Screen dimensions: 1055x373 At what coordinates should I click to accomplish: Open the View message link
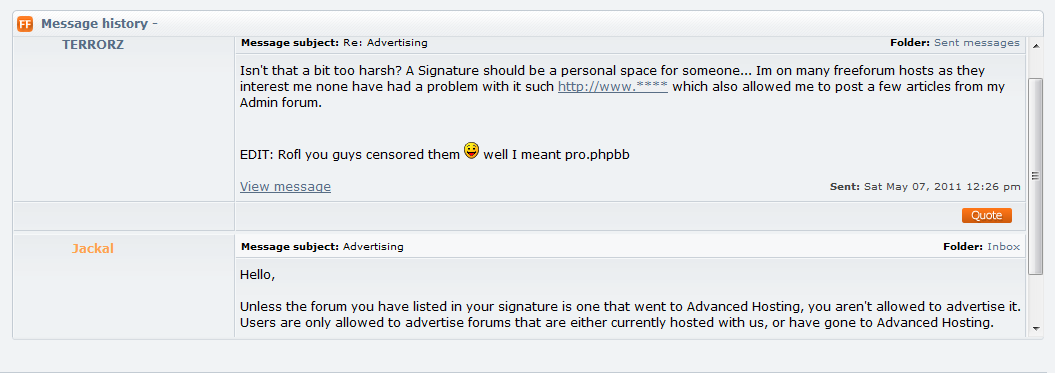coord(285,186)
